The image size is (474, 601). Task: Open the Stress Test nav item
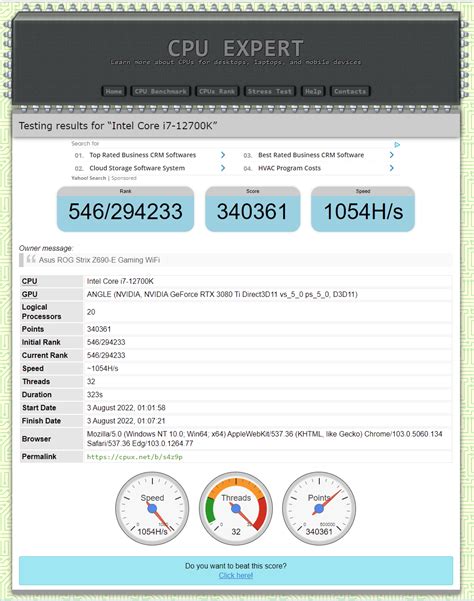270,91
